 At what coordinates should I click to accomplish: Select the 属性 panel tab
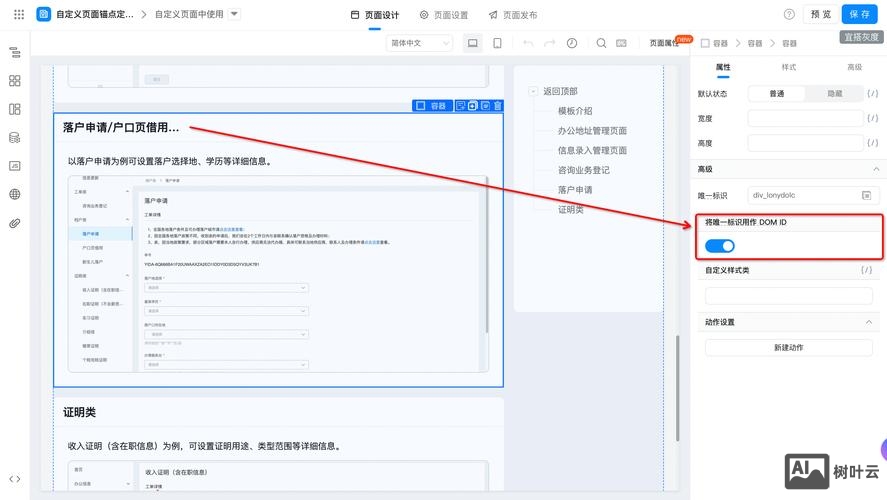pos(723,67)
